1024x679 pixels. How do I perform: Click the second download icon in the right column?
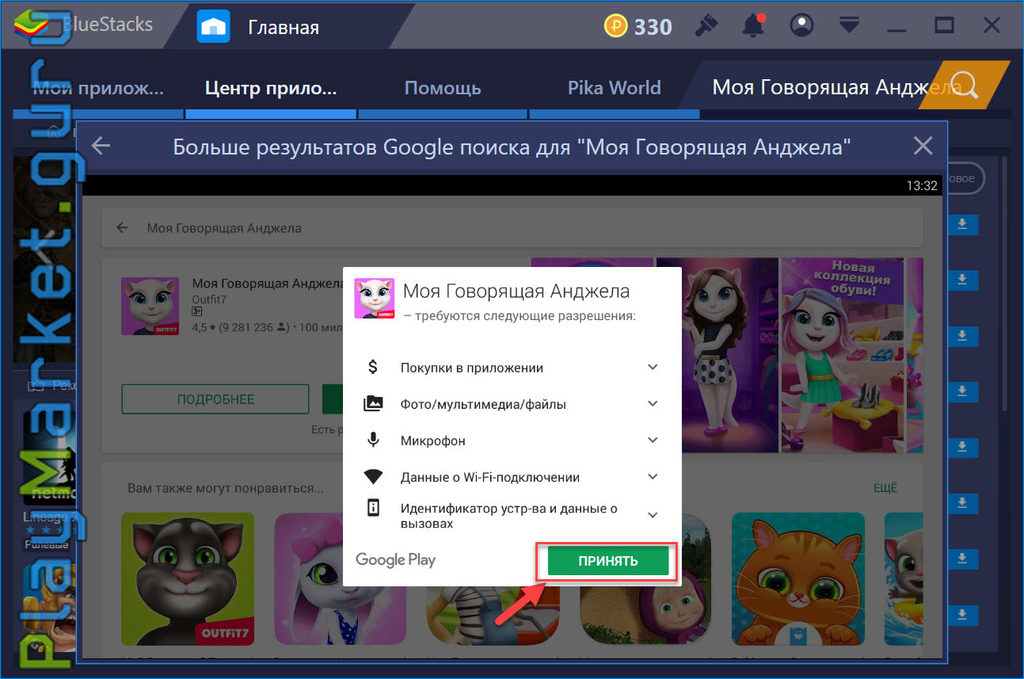962,280
